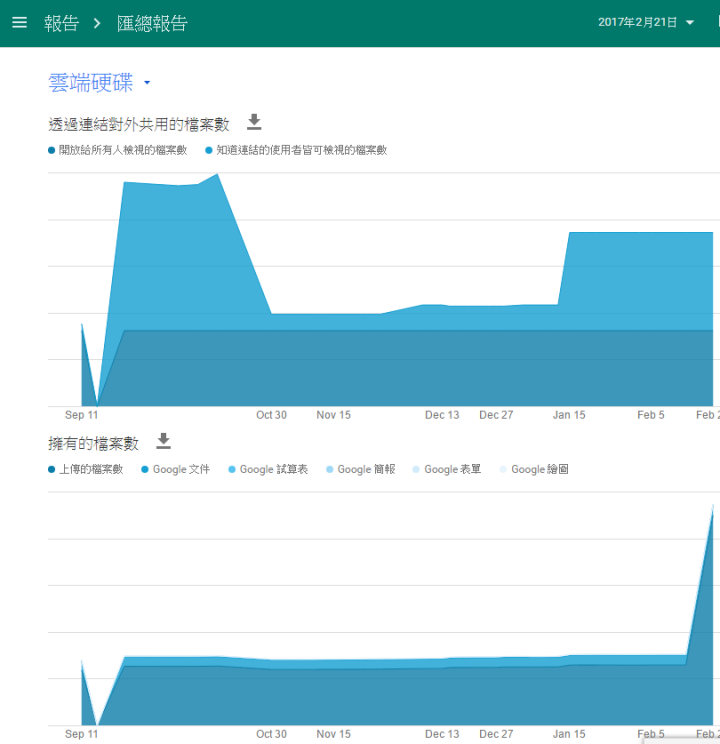Click 匯總報告 breadcrumb title
This screenshot has width=720, height=744.
[x=152, y=23]
